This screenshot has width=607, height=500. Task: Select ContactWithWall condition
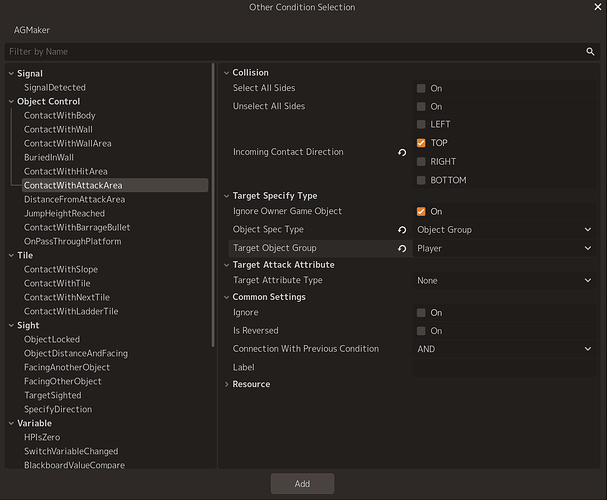click(x=58, y=129)
